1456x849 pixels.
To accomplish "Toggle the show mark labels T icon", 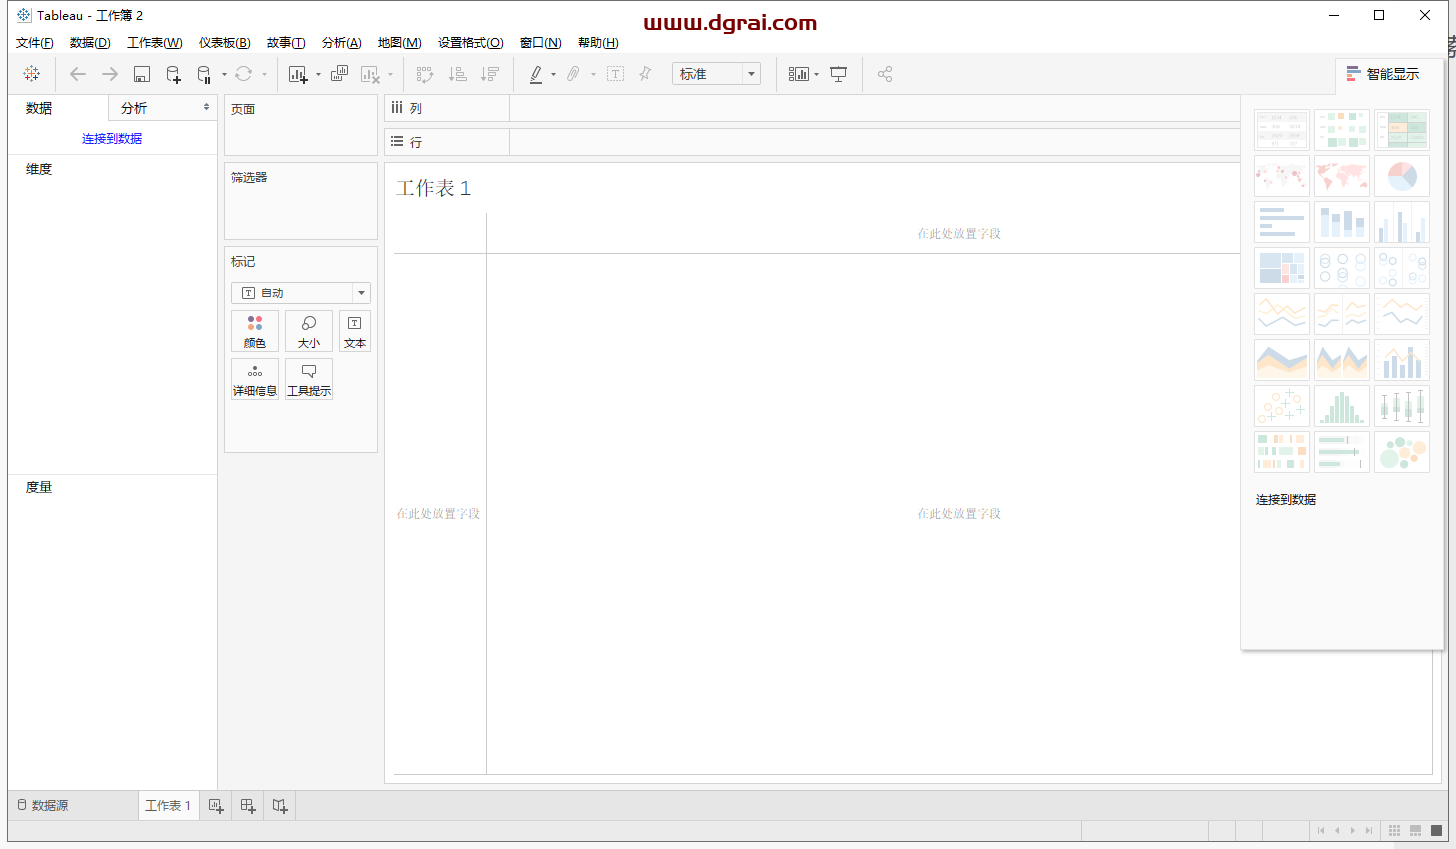I will [615, 74].
